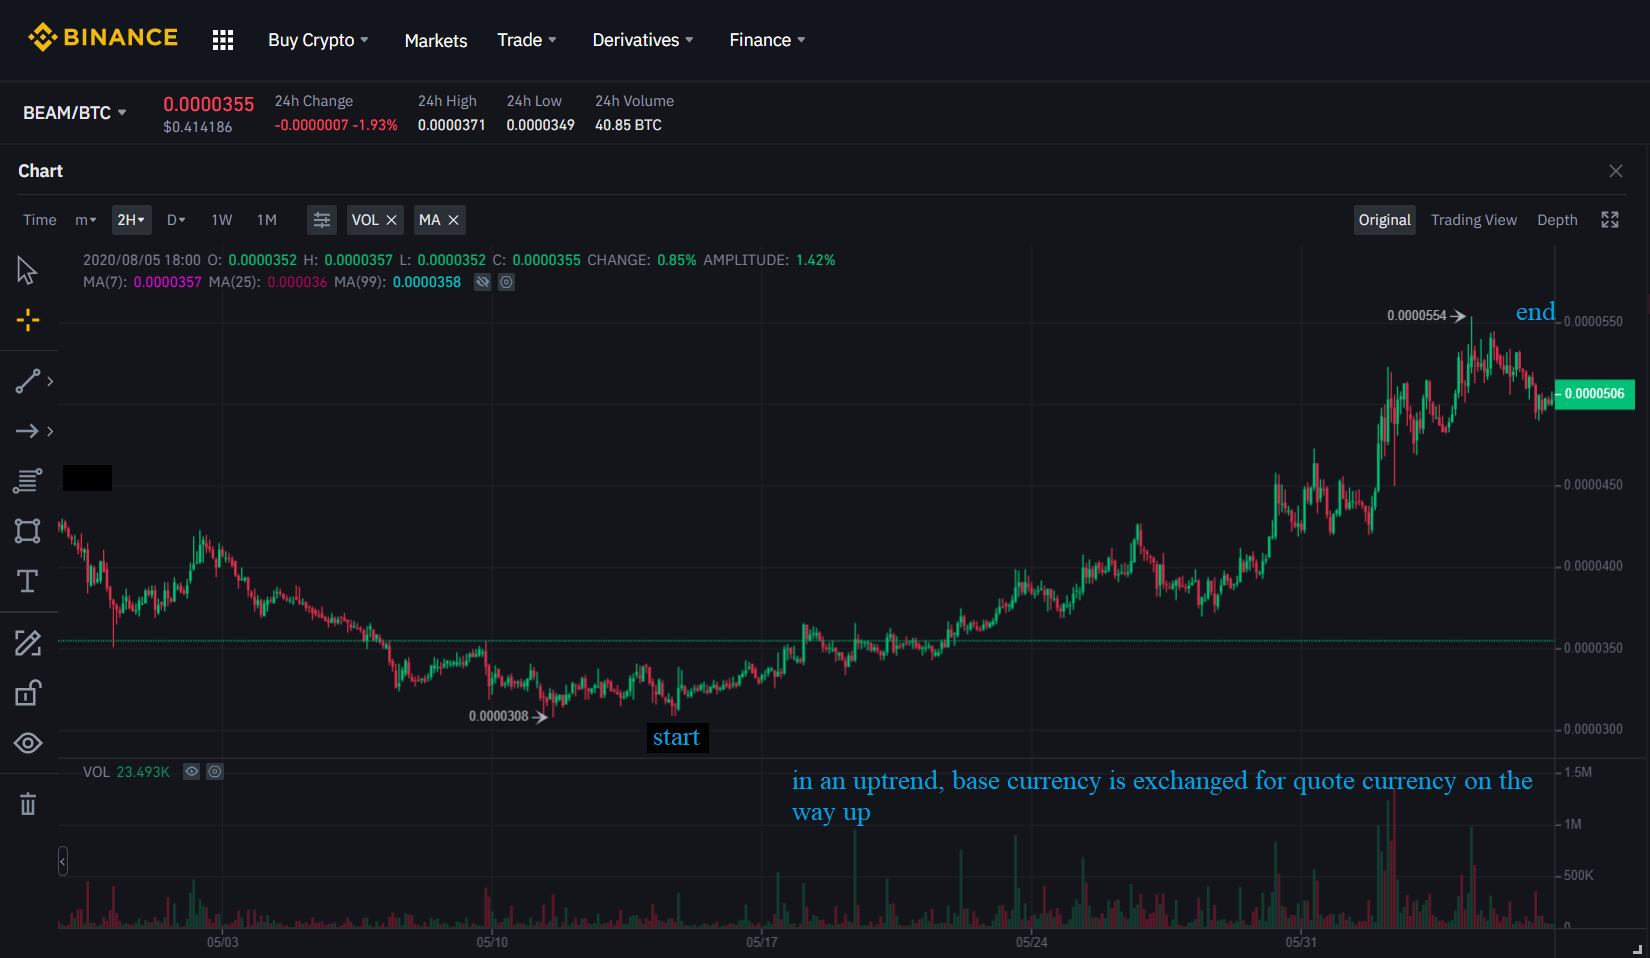Open MA indicator settings gear
This screenshot has width=1650, height=958.
tap(507, 282)
